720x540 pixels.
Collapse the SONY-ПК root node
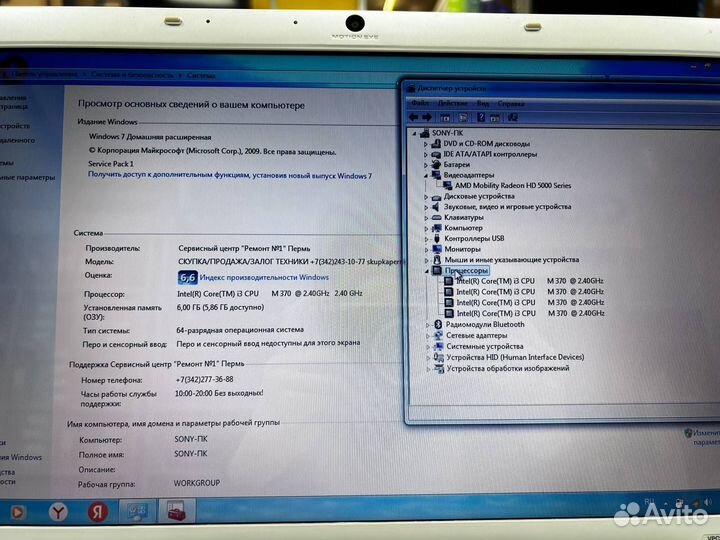coord(414,134)
